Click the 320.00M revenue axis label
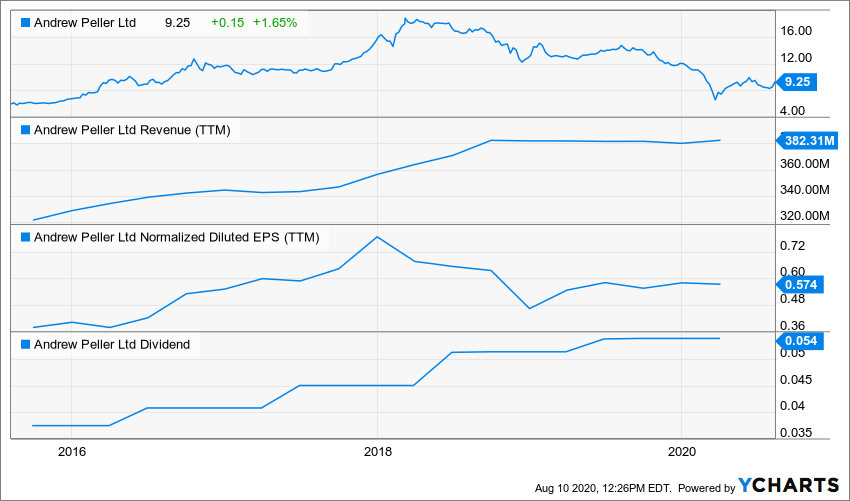The image size is (850, 501). (x=805, y=216)
